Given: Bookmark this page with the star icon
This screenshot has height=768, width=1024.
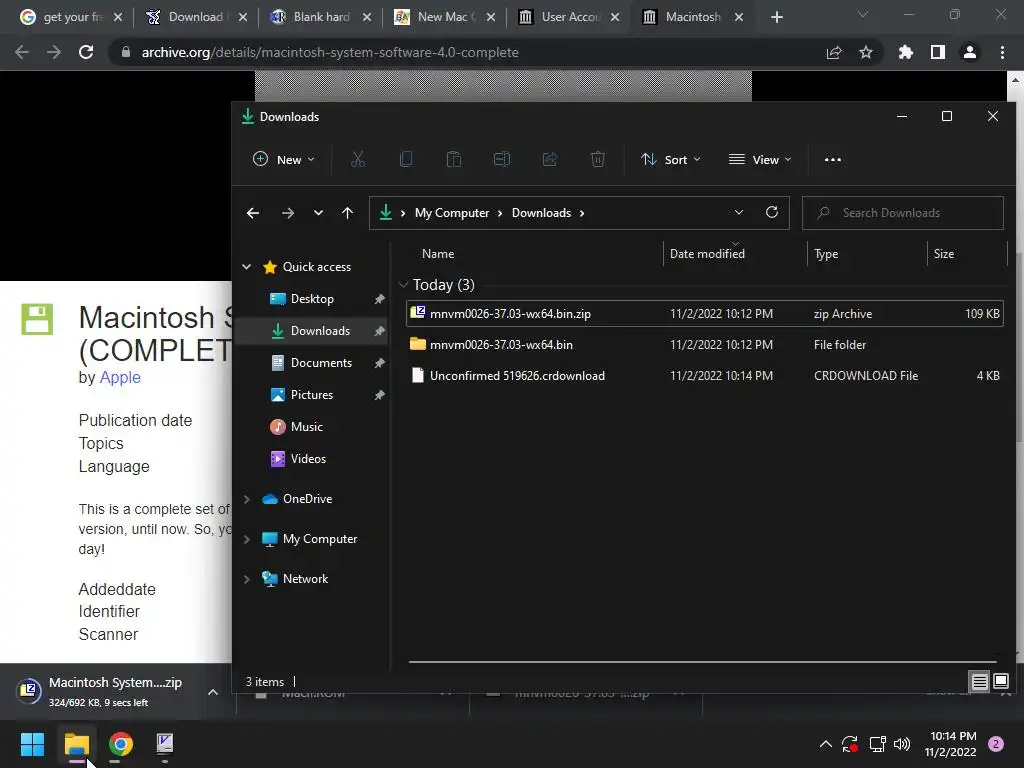Looking at the screenshot, I should (866, 52).
